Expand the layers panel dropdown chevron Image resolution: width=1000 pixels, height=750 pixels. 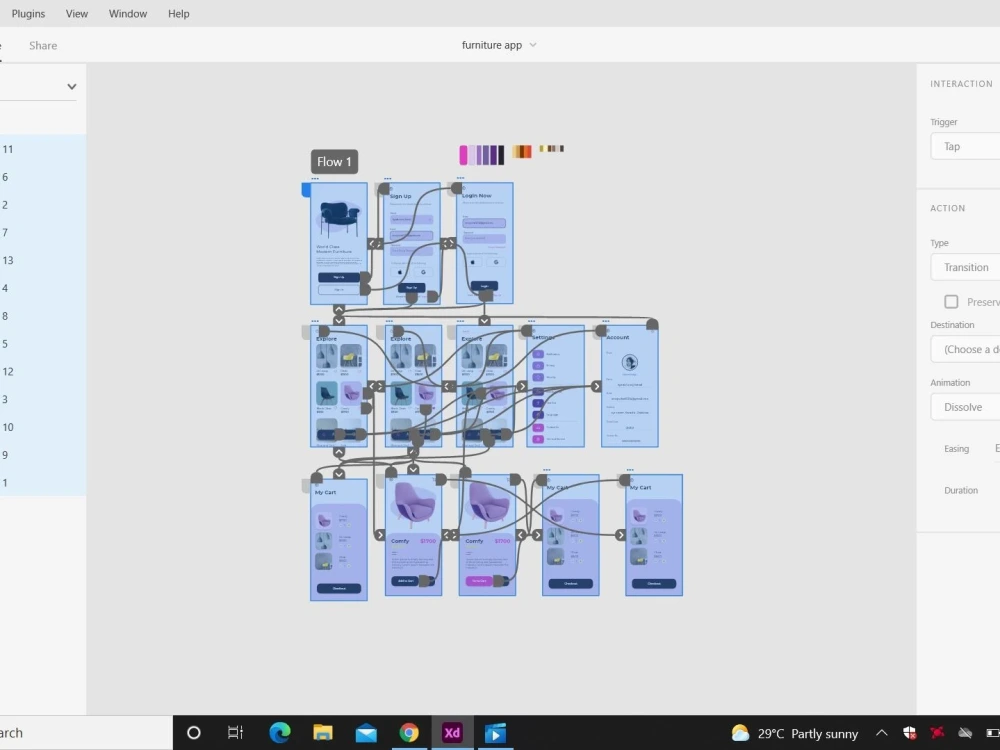tap(71, 87)
